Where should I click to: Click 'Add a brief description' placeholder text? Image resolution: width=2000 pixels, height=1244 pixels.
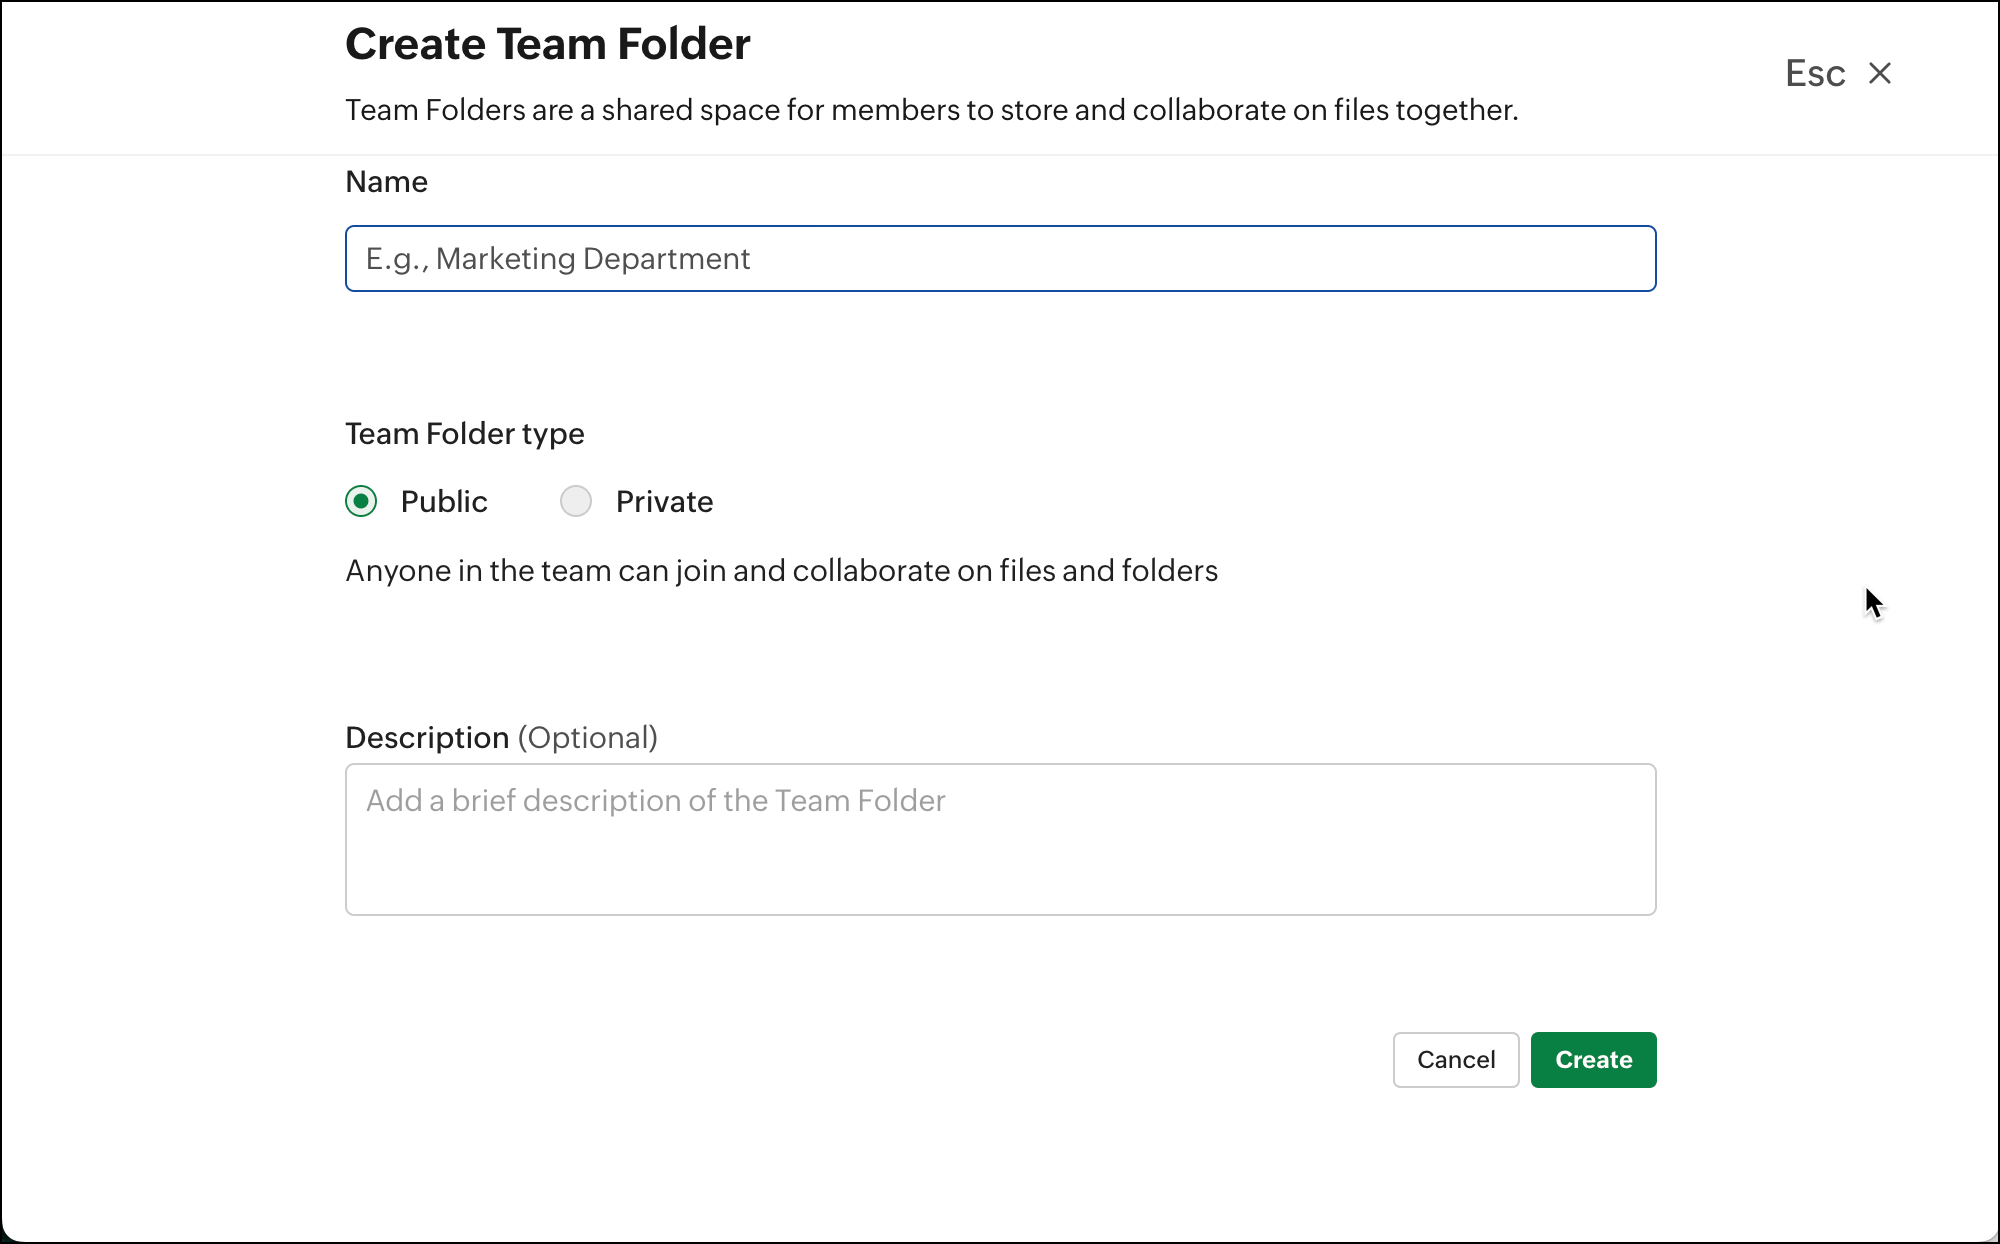pyautogui.click(x=655, y=801)
